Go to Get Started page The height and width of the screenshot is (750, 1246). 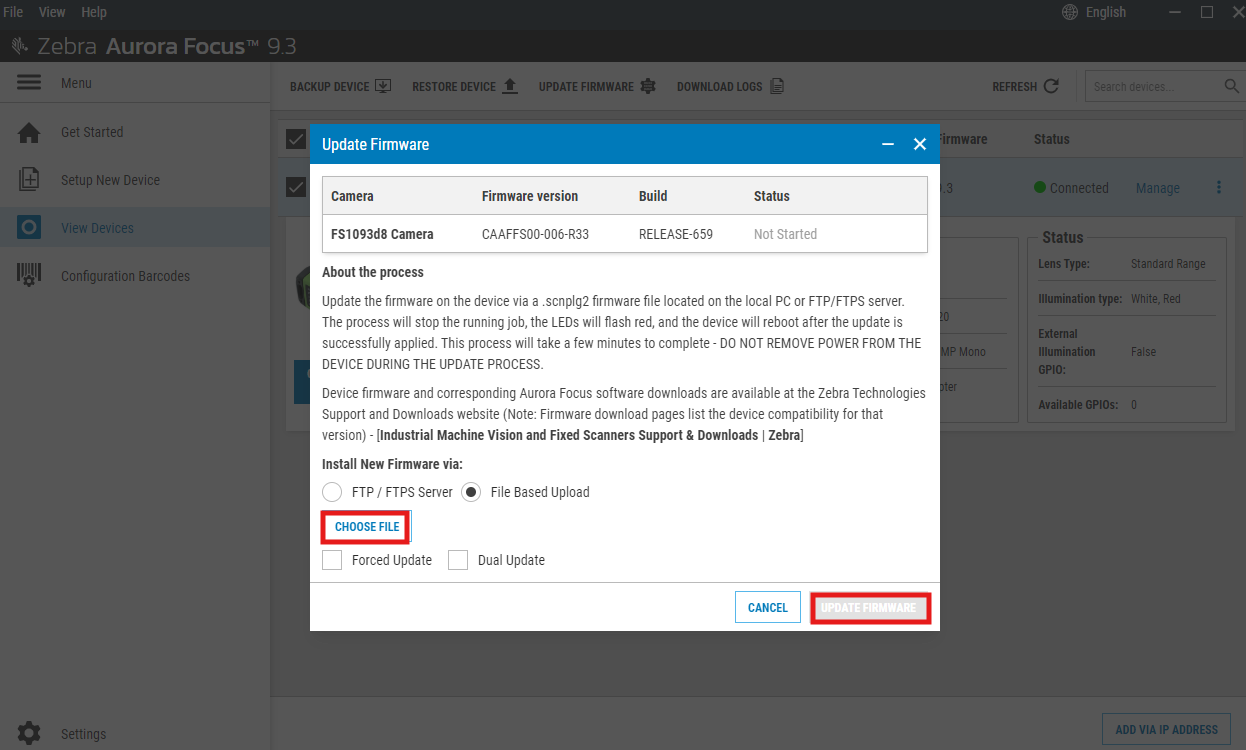(92, 132)
